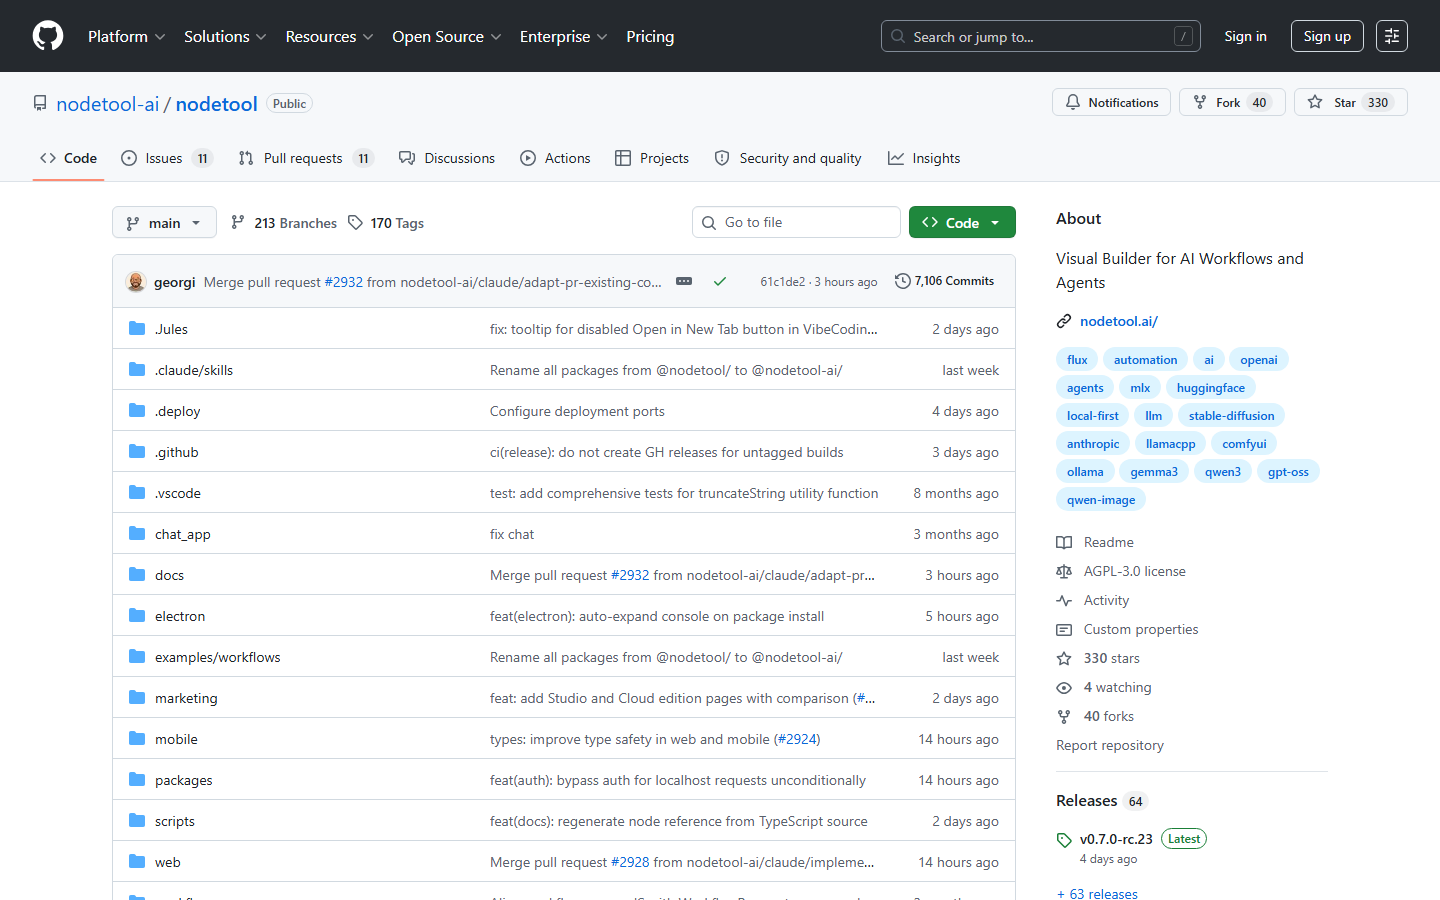Select the qwen-image topic tag
1440x900 pixels.
(x=1101, y=500)
